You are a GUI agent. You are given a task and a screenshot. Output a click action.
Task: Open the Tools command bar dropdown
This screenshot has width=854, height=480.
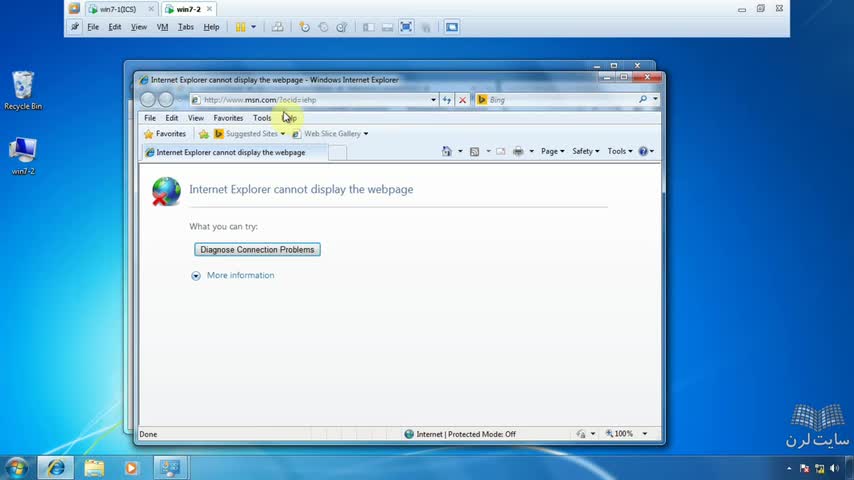(x=620, y=151)
